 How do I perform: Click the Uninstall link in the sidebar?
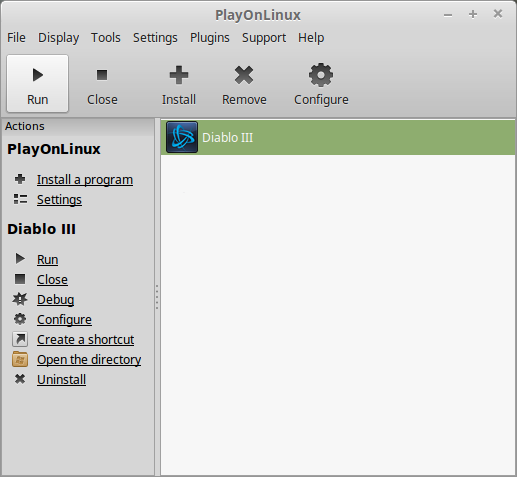pyautogui.click(x=61, y=379)
